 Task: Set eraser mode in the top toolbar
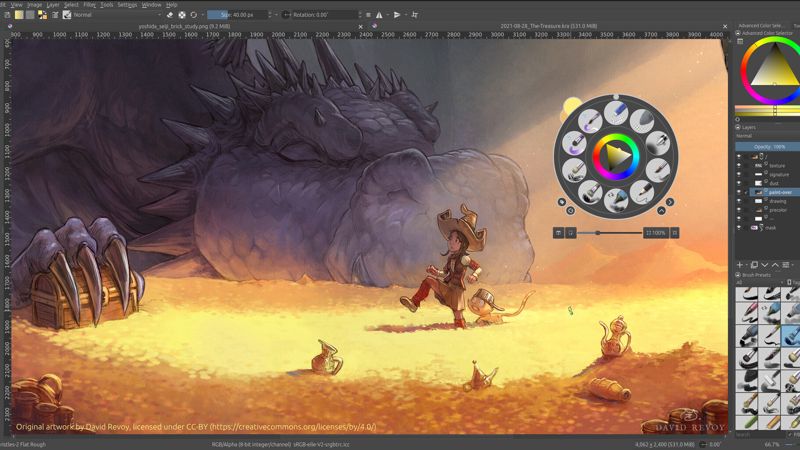170,15
